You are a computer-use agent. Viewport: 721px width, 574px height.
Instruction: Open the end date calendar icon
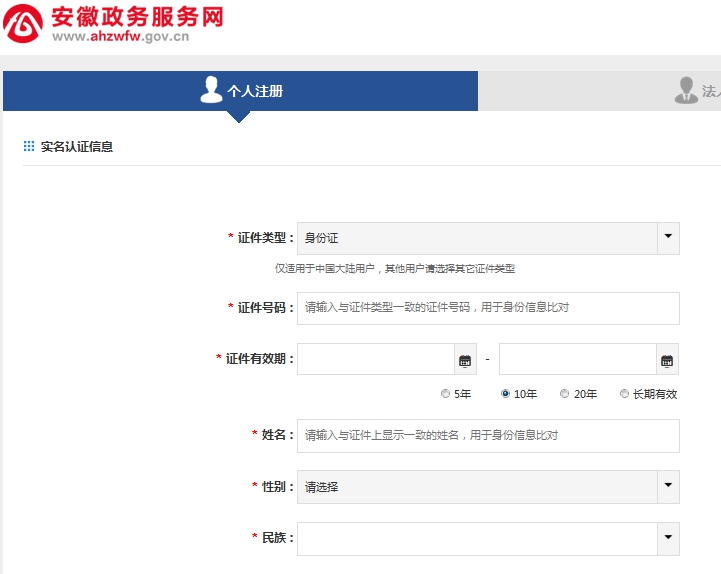tap(667, 360)
